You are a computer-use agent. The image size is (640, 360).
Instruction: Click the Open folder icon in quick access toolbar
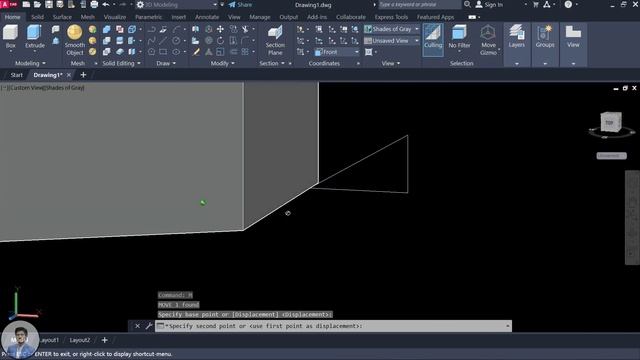(x=37, y=4)
